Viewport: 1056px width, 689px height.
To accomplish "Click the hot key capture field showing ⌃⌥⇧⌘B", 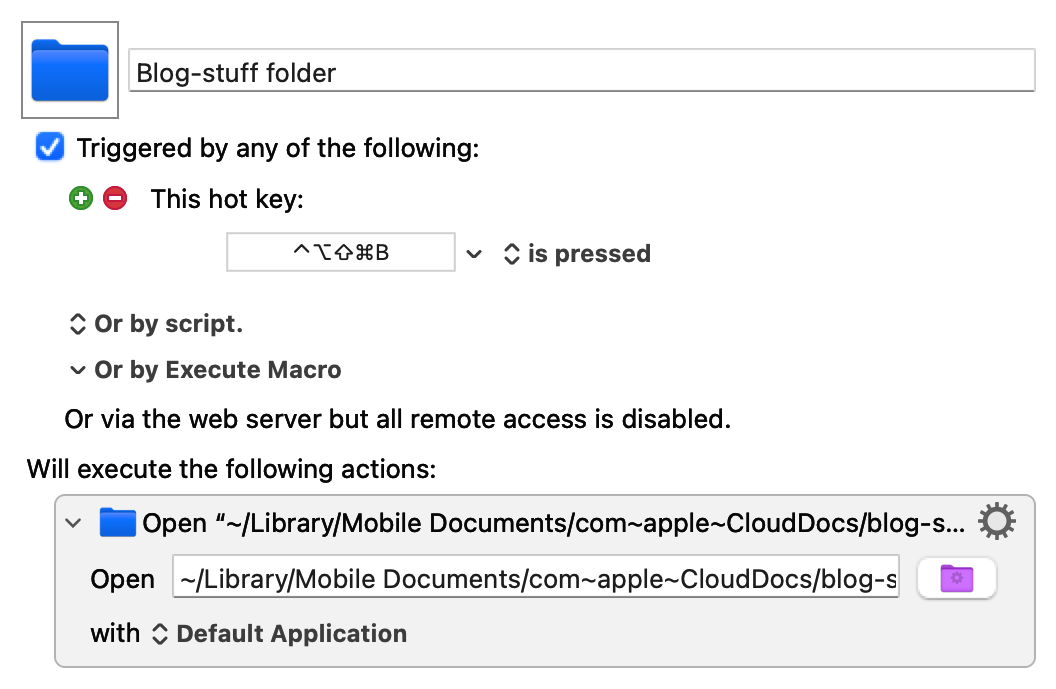I will 340,252.
